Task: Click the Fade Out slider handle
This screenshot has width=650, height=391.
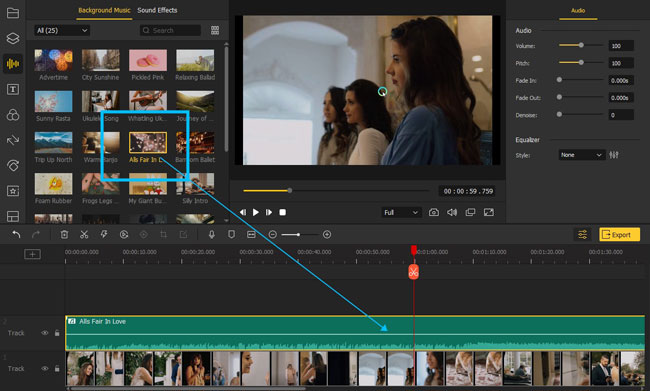Action: tap(559, 97)
